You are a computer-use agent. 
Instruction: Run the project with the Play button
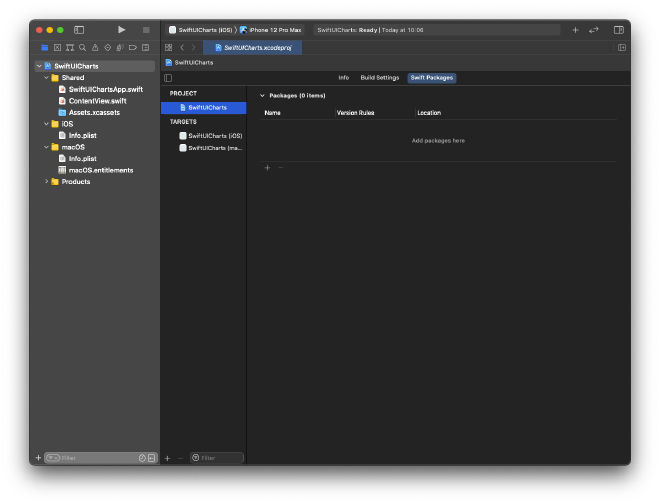click(x=122, y=30)
